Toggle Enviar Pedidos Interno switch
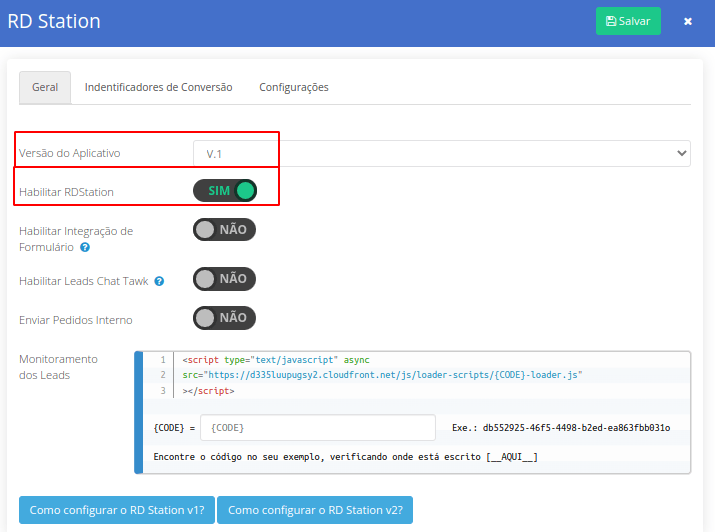This screenshot has width=715, height=532. [x=225, y=317]
